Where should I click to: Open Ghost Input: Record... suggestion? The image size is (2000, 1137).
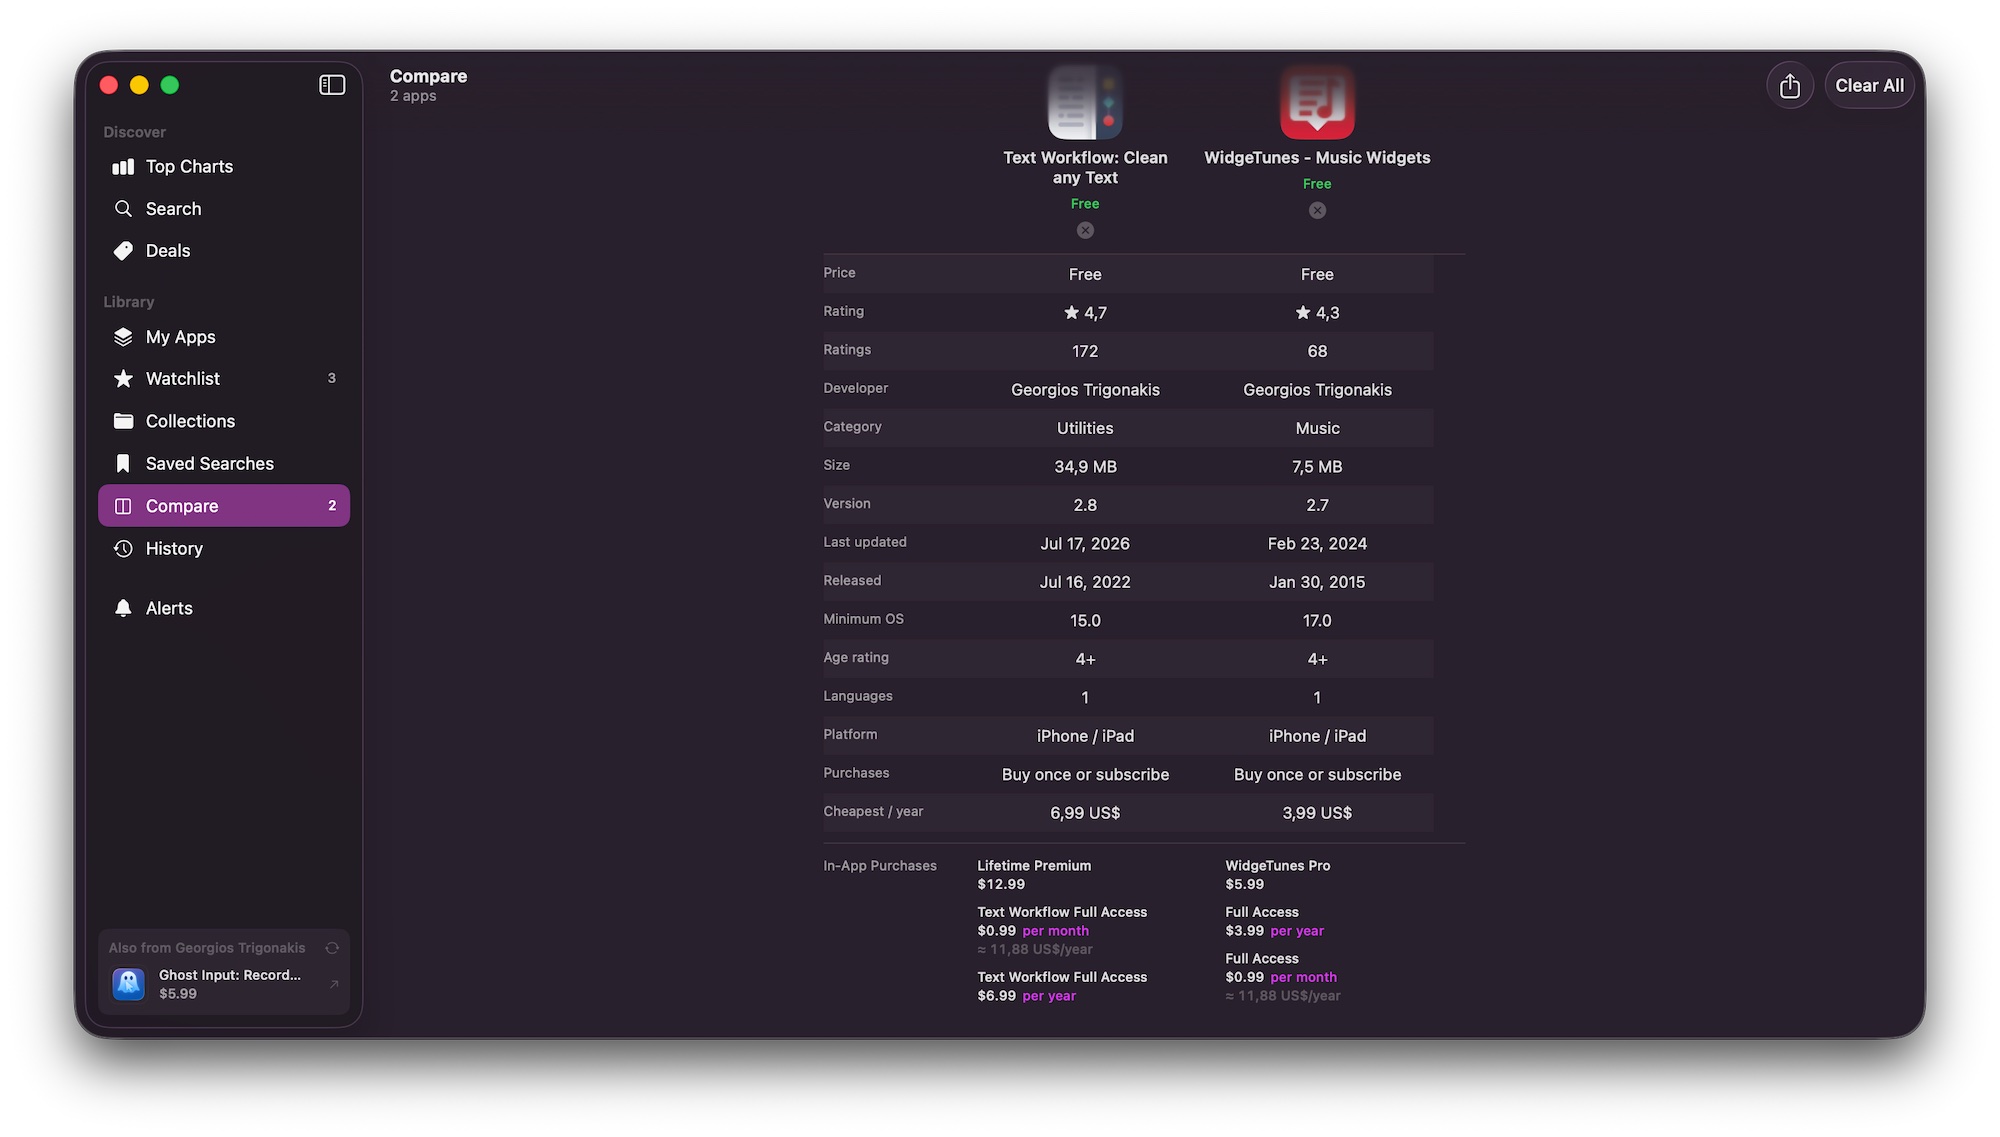(x=224, y=984)
